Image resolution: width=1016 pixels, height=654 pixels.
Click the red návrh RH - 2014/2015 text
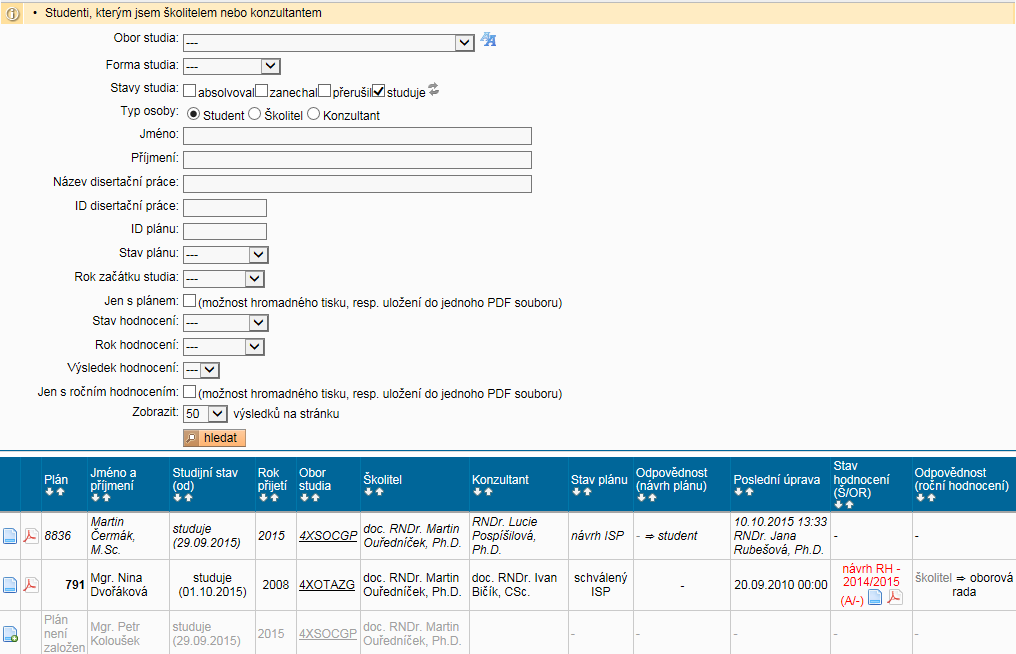[x=871, y=575]
